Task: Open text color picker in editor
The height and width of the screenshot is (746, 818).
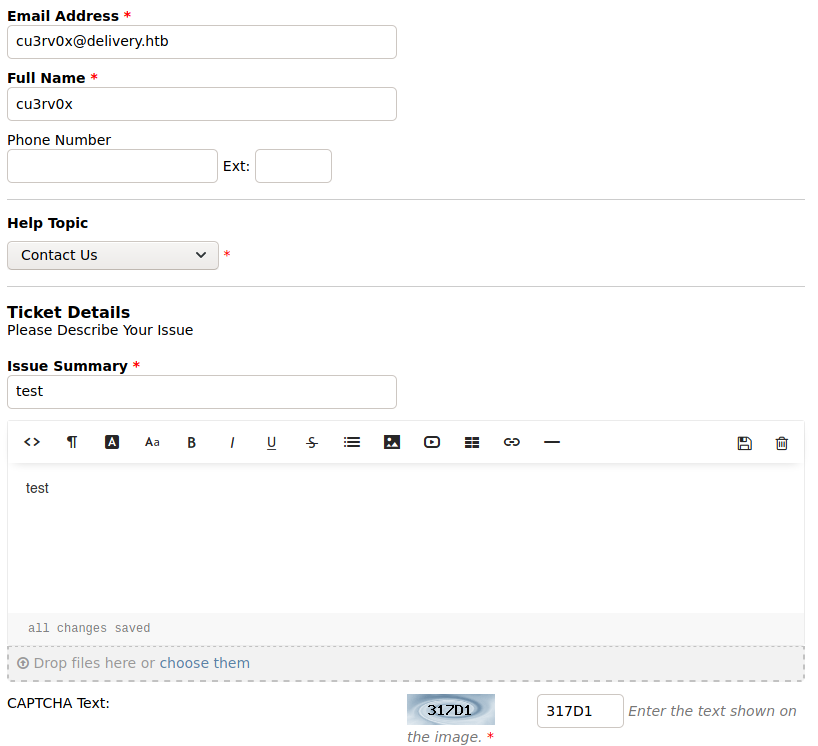Action: coord(112,442)
